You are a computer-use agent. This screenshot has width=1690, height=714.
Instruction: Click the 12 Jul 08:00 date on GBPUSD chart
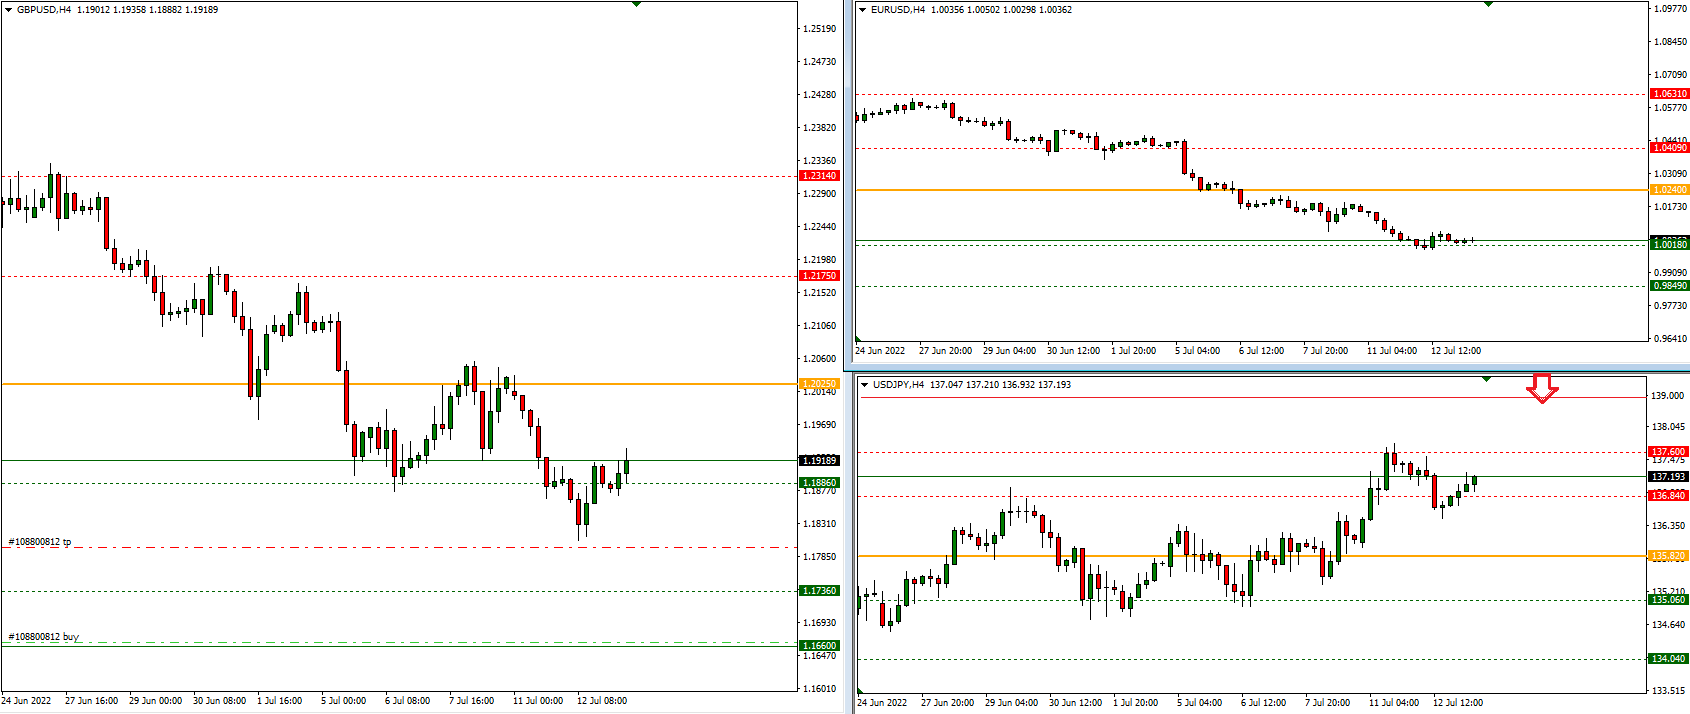click(x=602, y=701)
